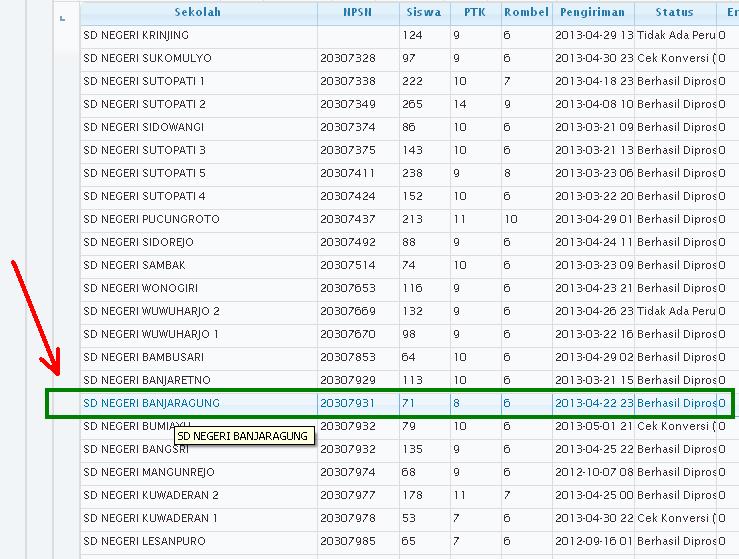Click the Siswa count 265
The image size is (739, 559).
[x=412, y=105]
